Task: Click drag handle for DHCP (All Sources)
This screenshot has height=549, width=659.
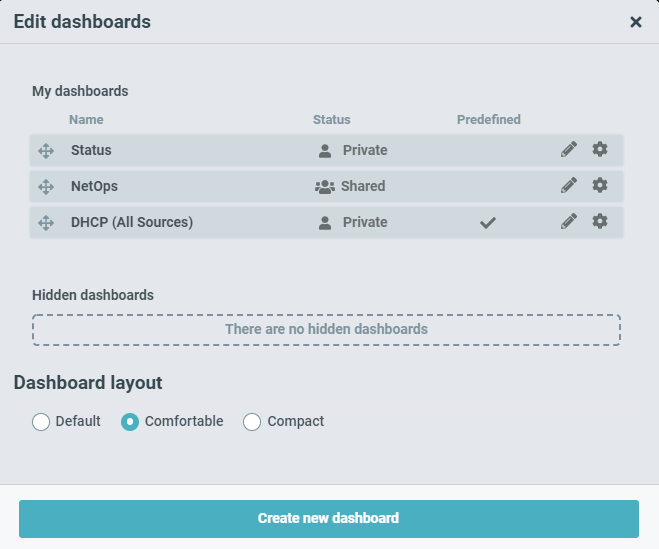Action: click(45, 223)
